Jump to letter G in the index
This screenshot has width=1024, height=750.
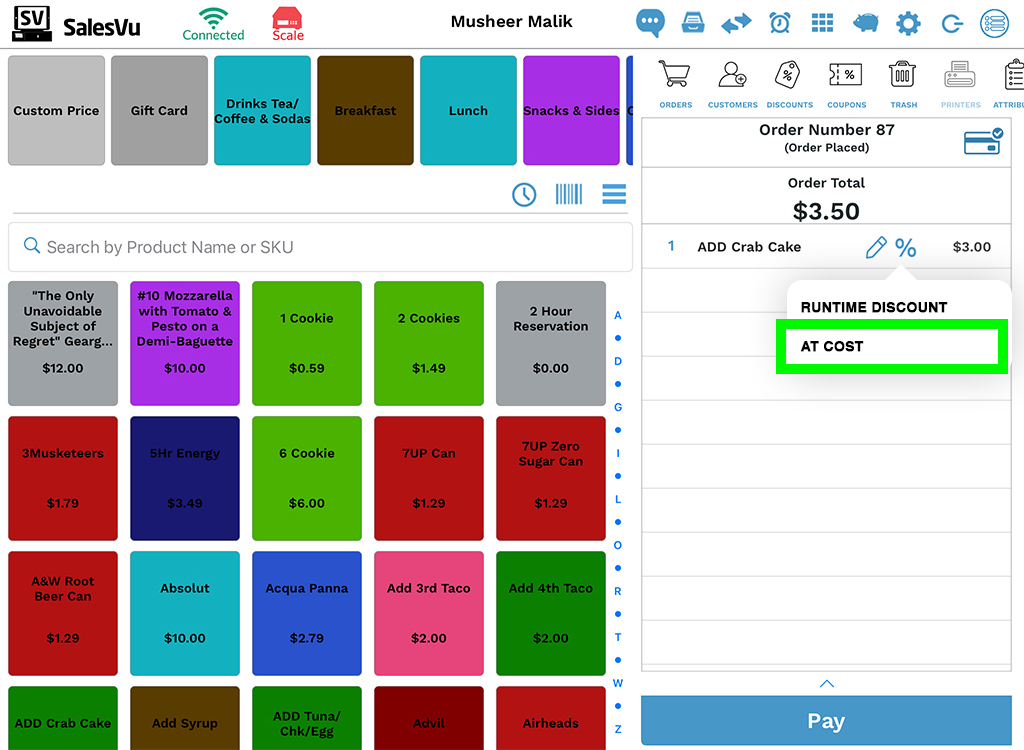pos(618,407)
